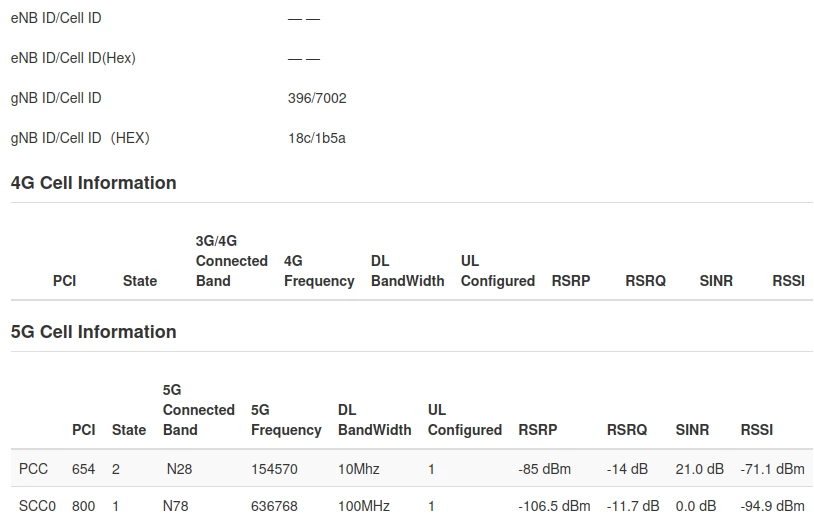
Task: Click the 5G Connected Band column header
Action: tap(198, 410)
